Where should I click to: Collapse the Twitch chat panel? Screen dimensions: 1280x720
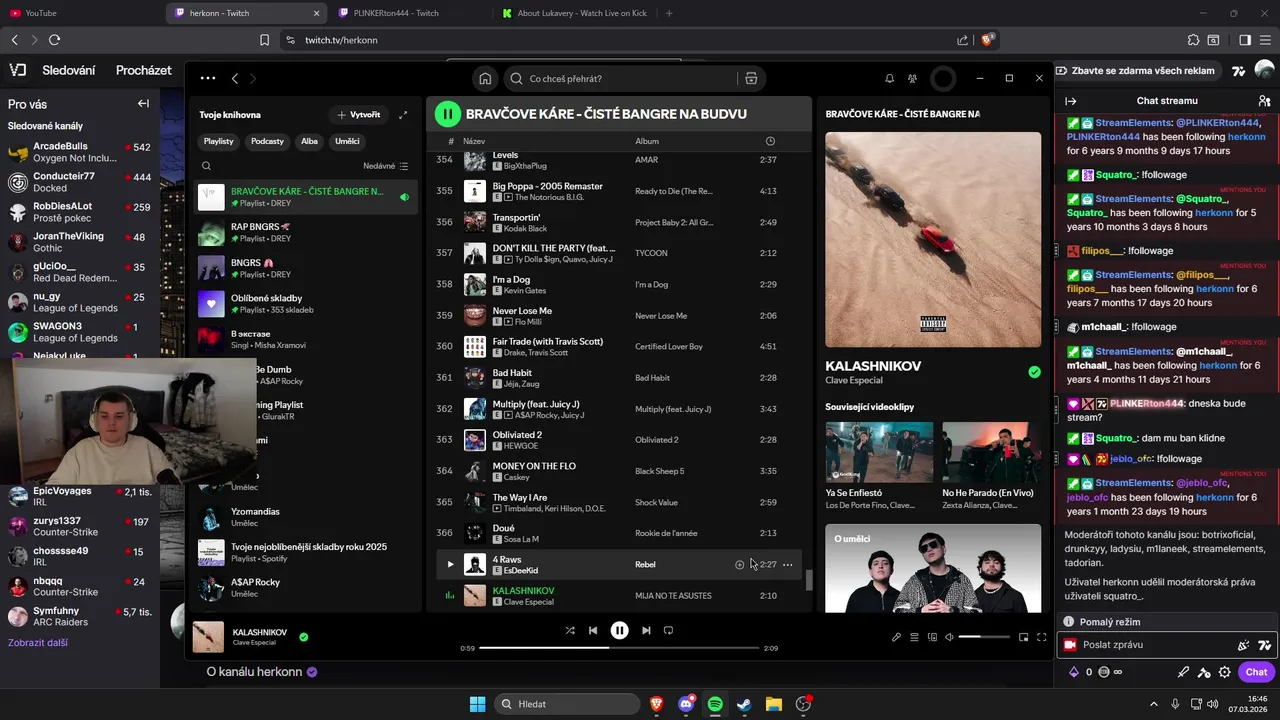1071,101
